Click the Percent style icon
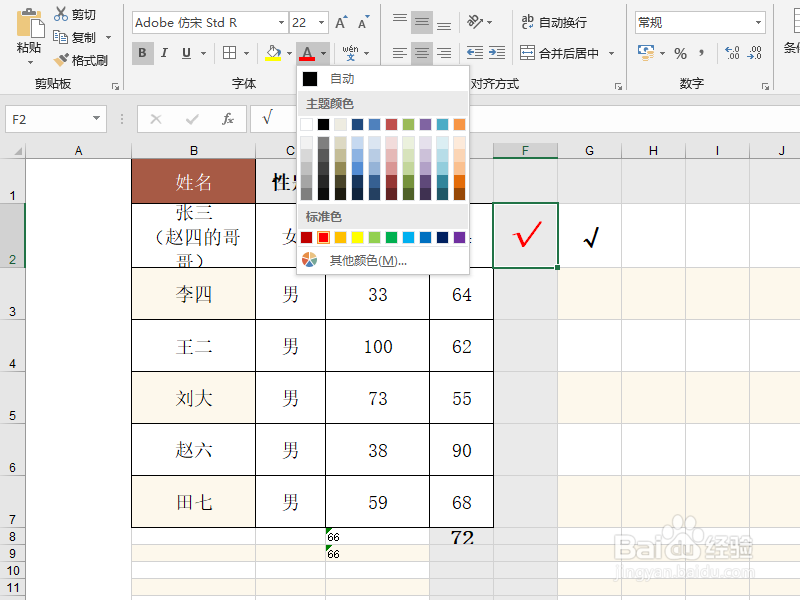The width and height of the screenshot is (800, 600). pyautogui.click(x=681, y=53)
